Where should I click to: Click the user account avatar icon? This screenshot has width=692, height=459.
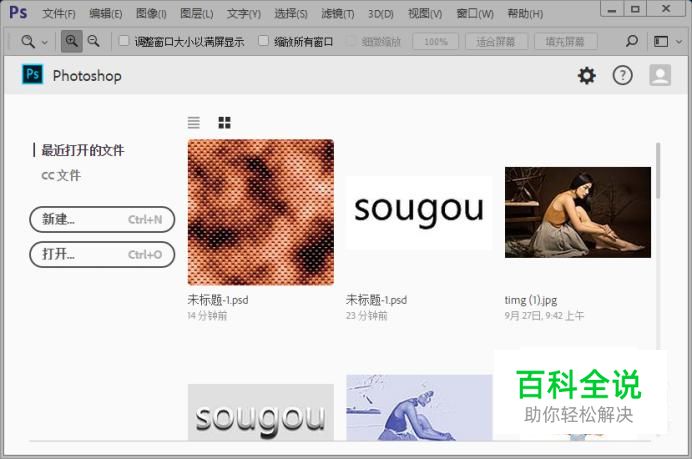pos(660,75)
